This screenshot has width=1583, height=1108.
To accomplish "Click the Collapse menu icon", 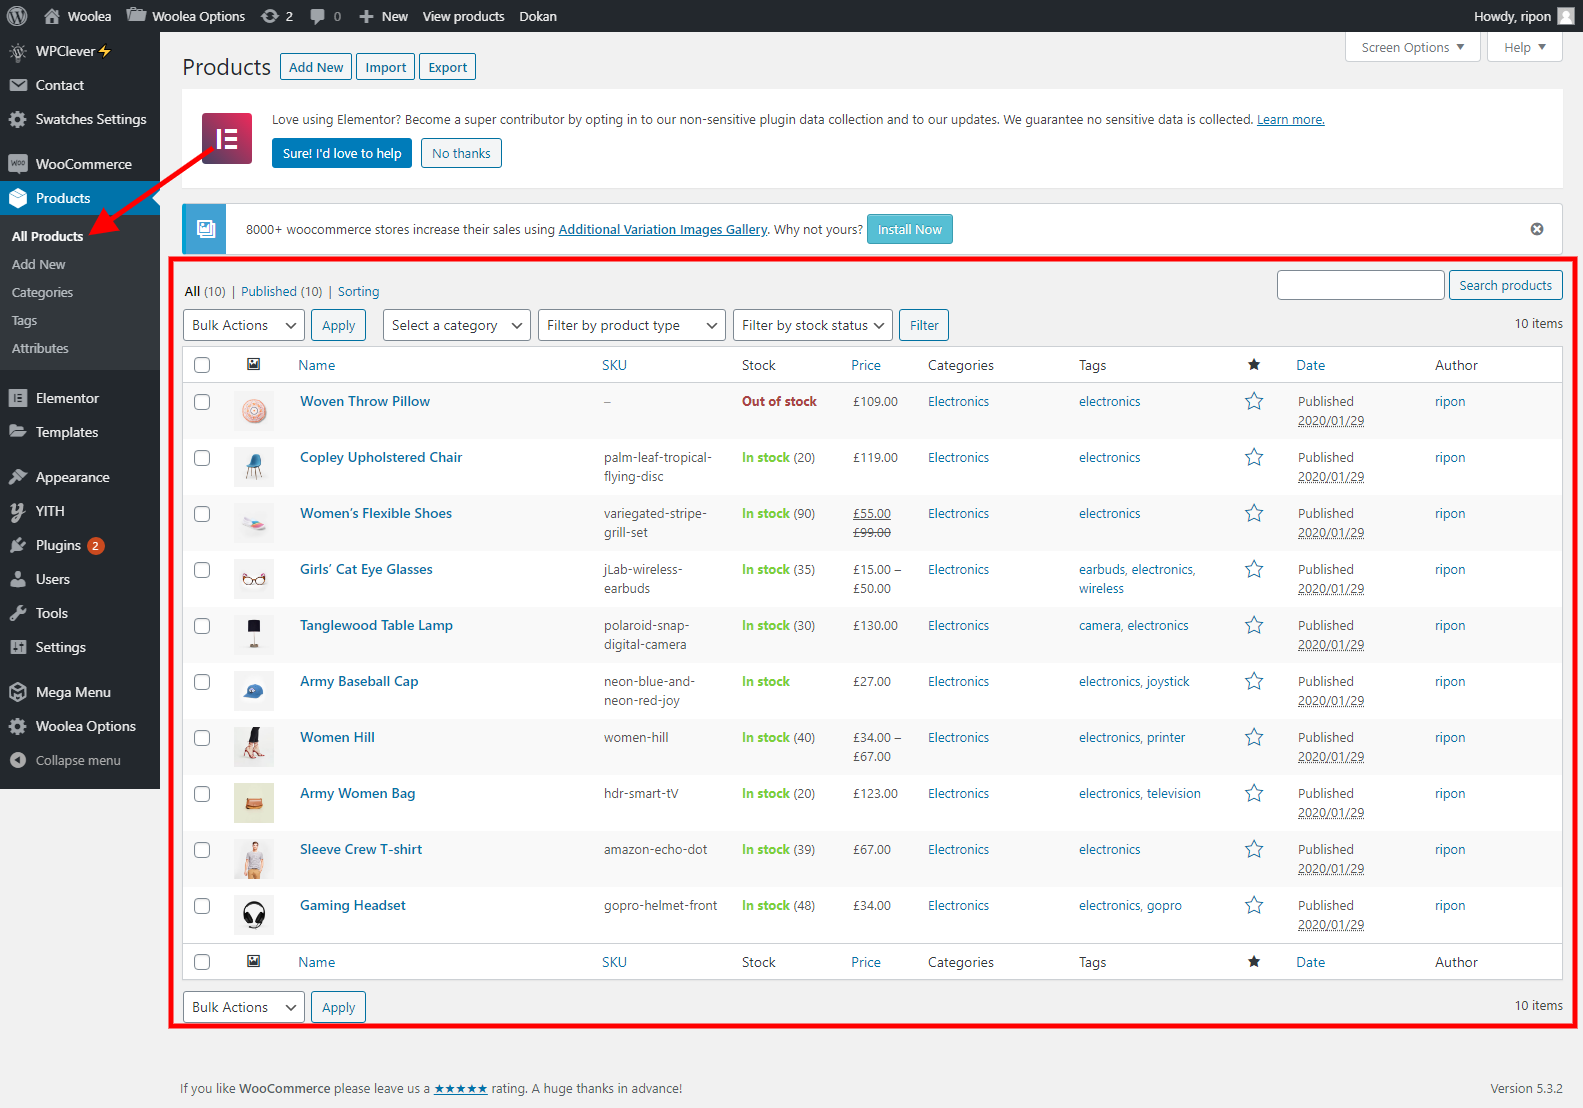I will (18, 760).
